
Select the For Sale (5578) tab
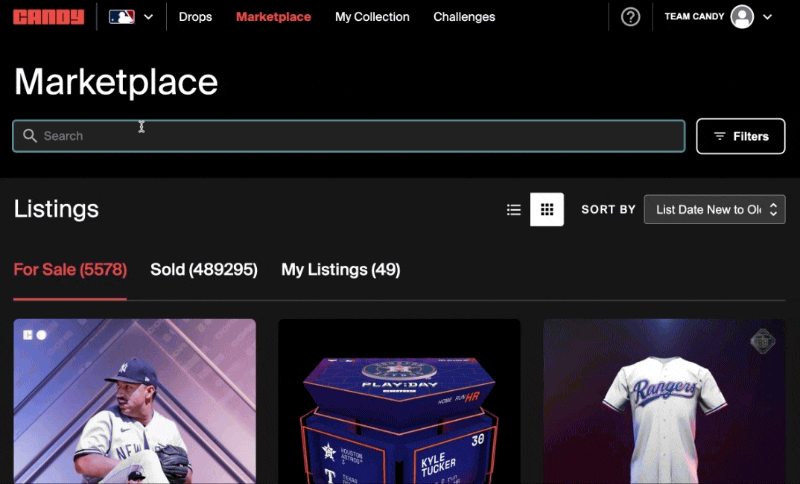coord(70,269)
